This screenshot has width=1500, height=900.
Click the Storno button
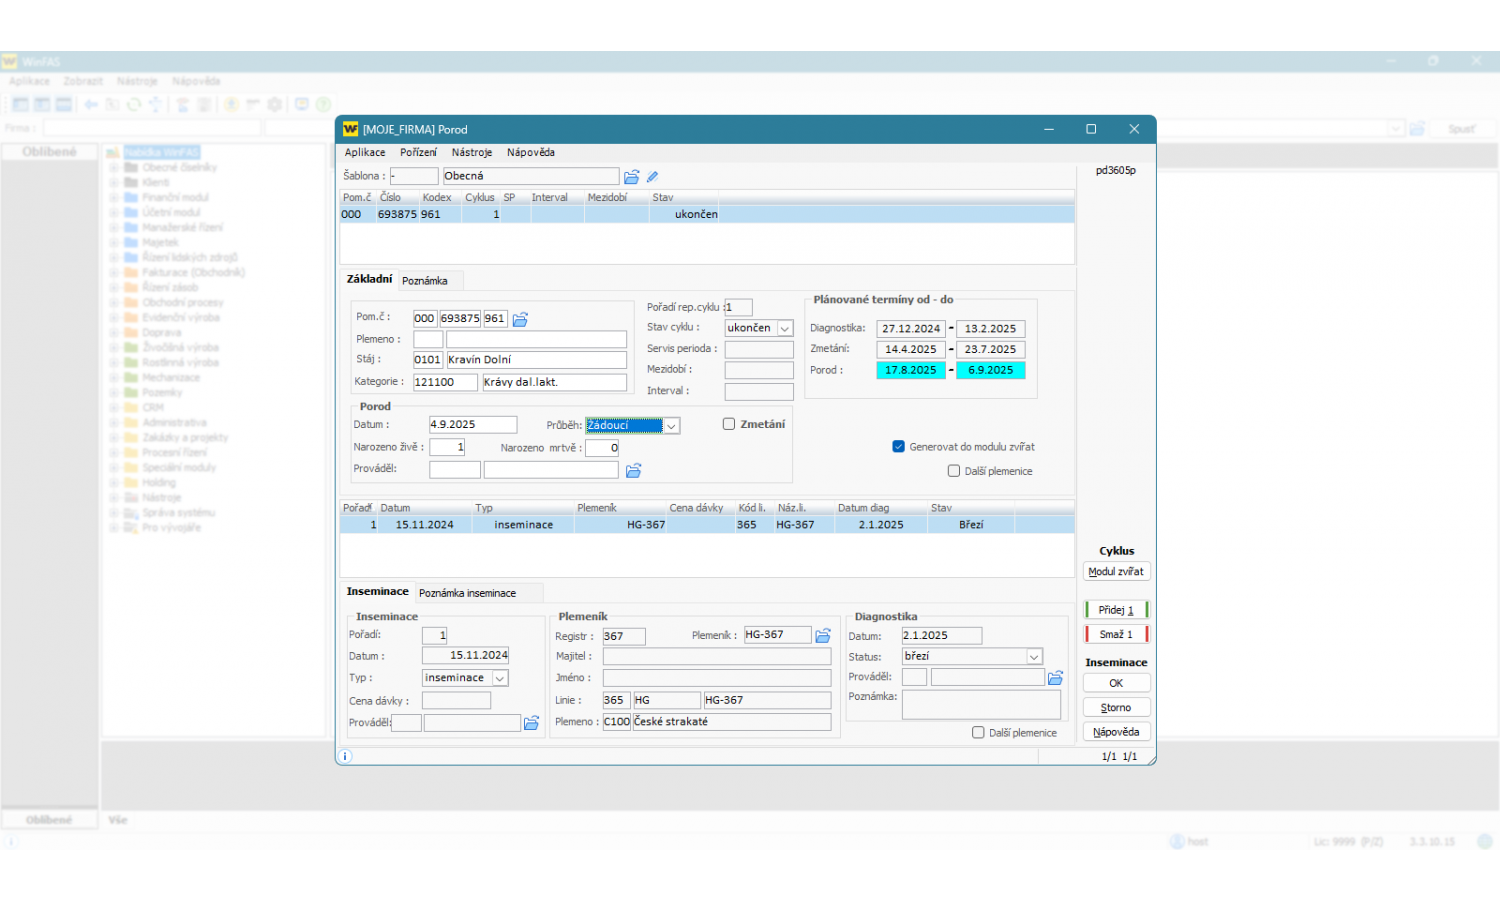[x=1116, y=708]
